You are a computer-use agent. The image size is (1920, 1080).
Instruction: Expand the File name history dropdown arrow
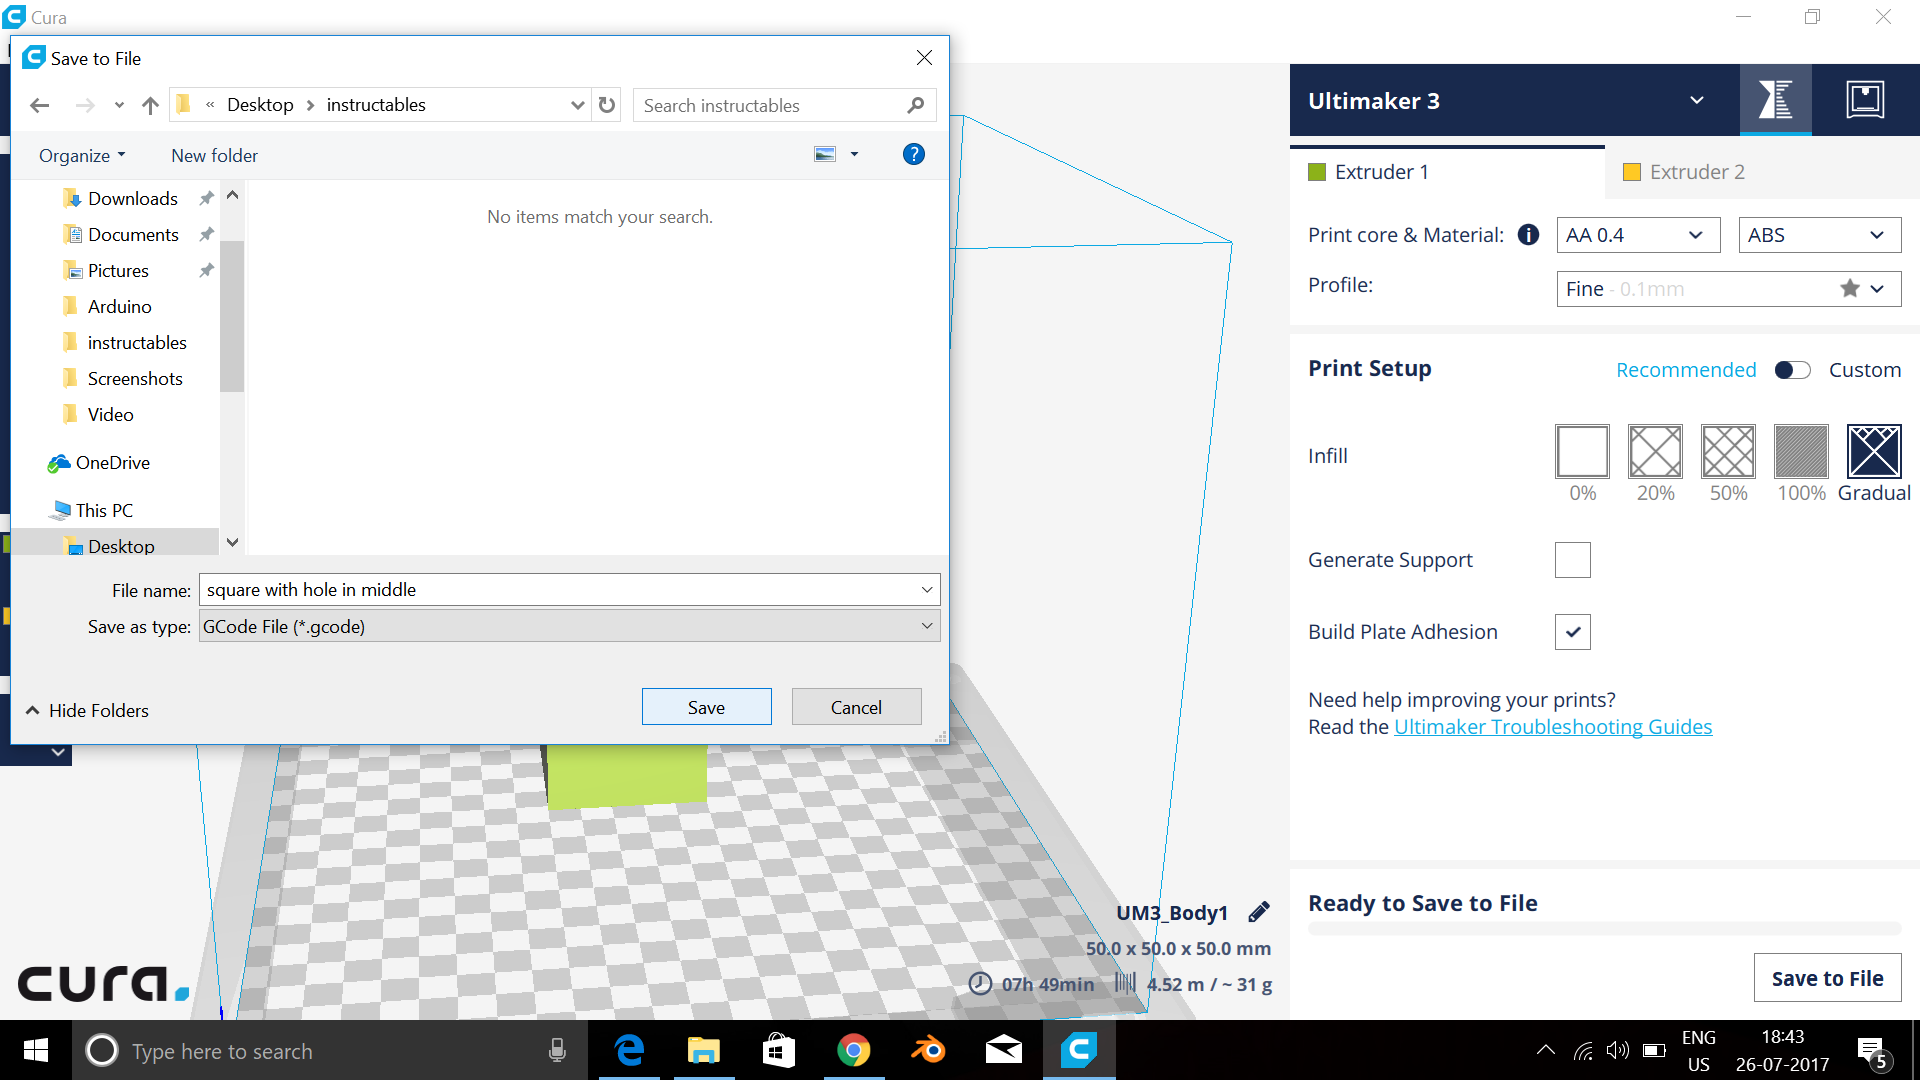(x=926, y=590)
